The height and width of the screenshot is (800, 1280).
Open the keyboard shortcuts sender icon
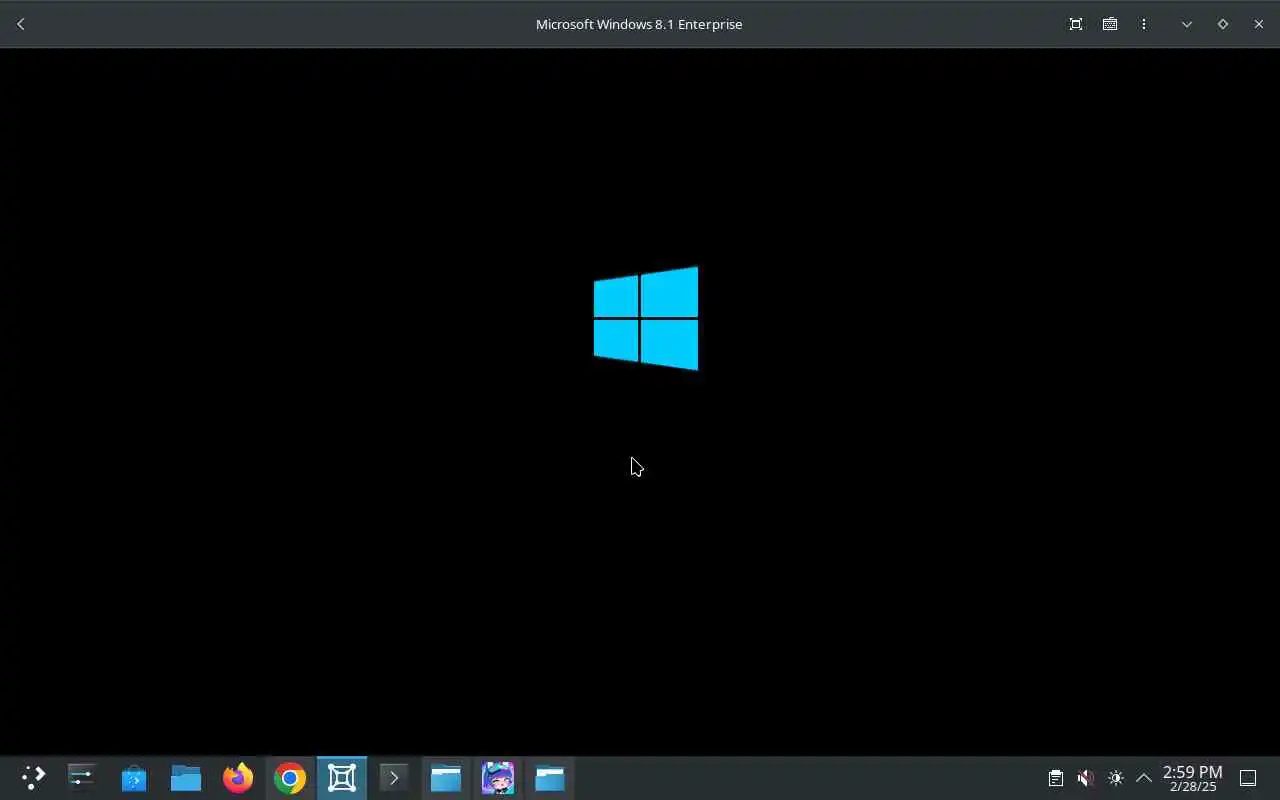point(1110,24)
